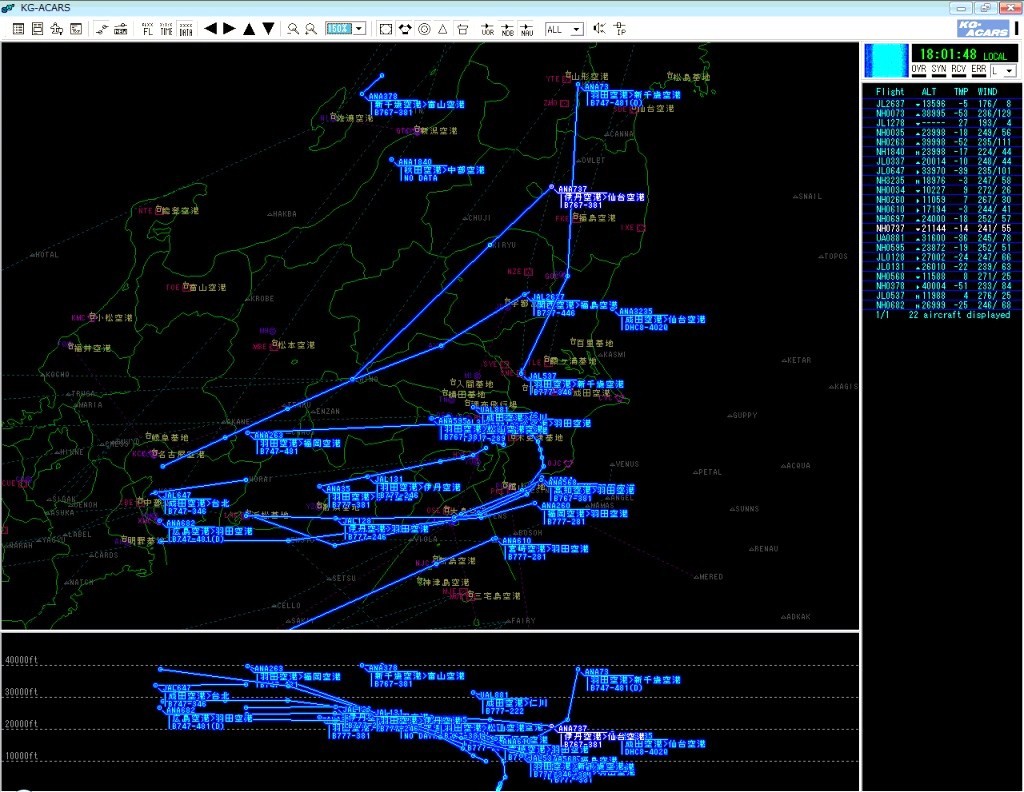
Task: Select flight UA0881 in the list
Action: (942, 238)
